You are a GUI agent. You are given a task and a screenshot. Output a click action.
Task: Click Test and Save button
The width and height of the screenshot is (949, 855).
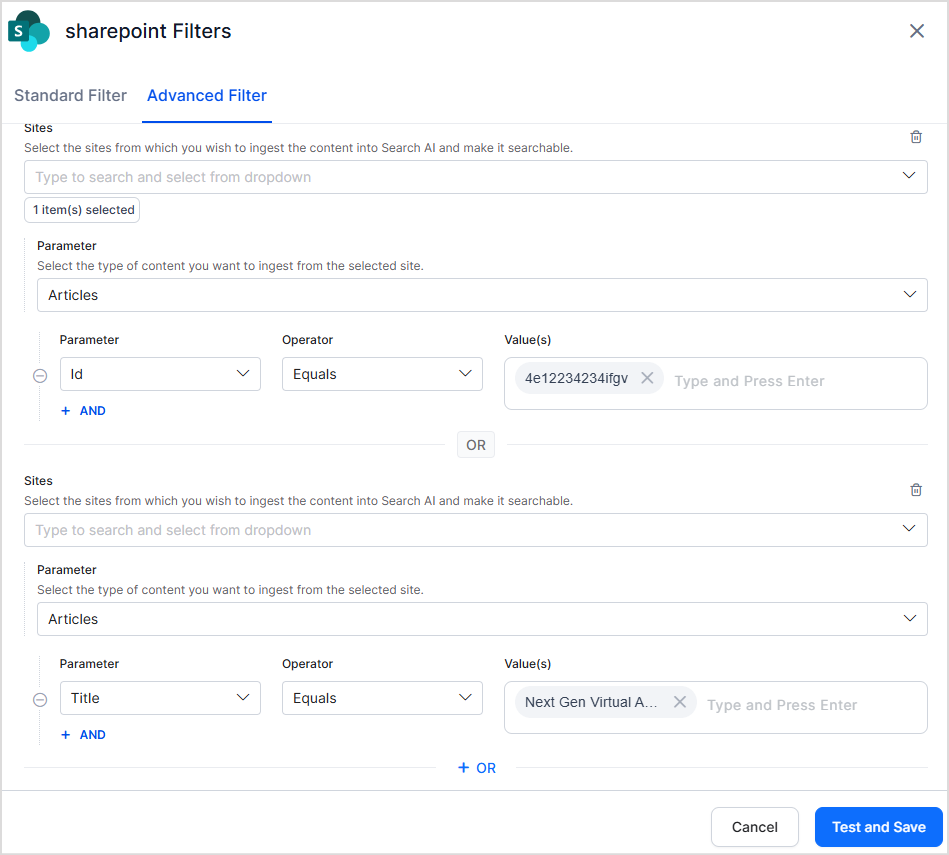tap(878, 827)
